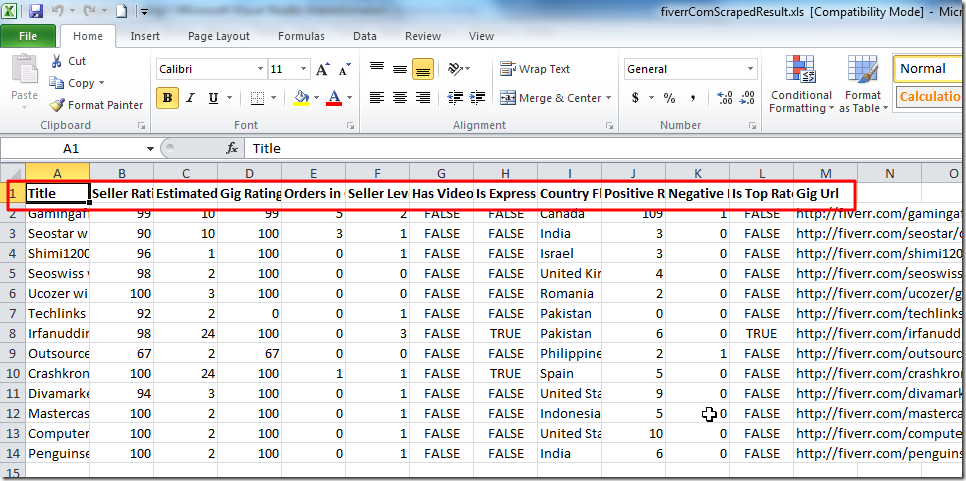The height and width of the screenshot is (481, 966).
Task: Toggle Italic formatting
Action: [190, 98]
